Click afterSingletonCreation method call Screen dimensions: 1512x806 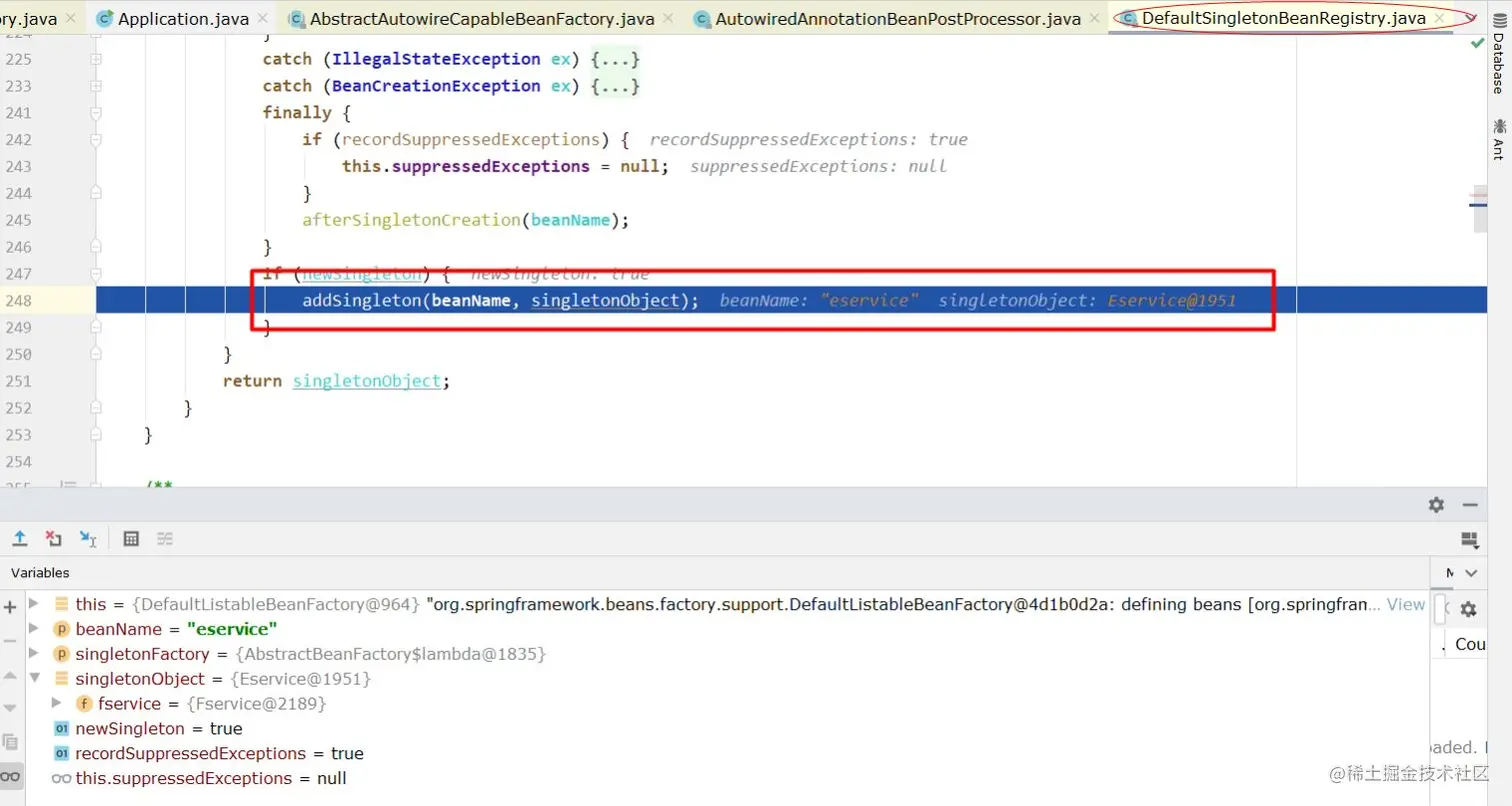click(411, 220)
